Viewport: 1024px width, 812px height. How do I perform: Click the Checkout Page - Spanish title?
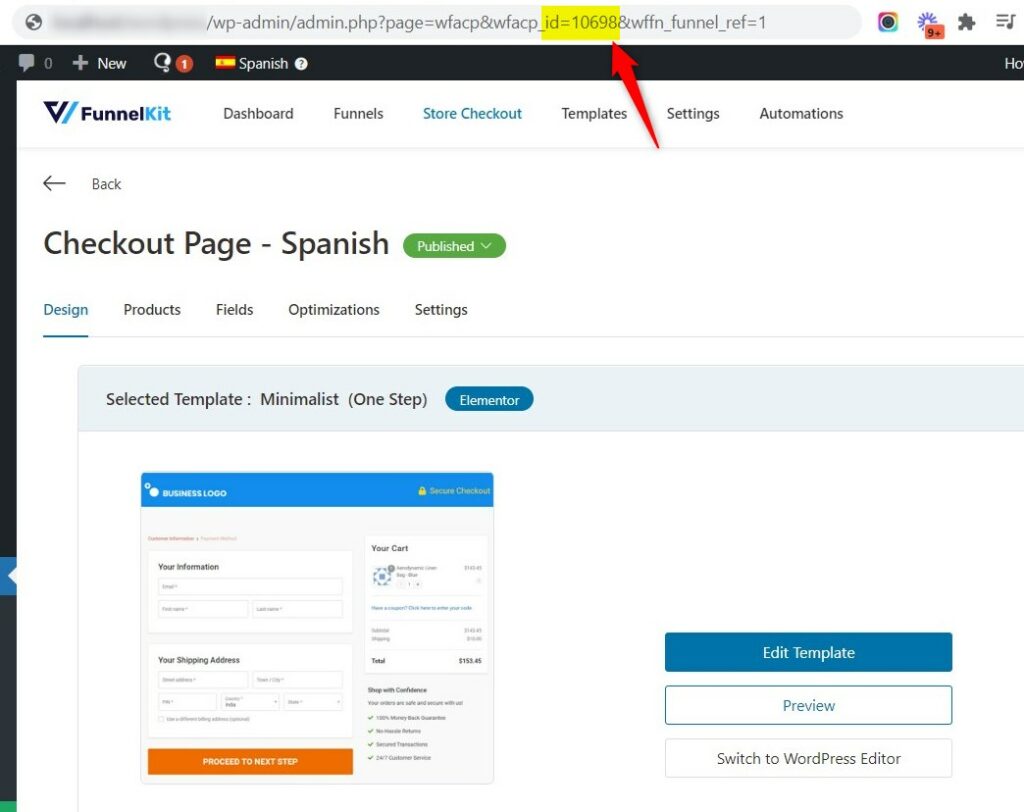pos(216,244)
